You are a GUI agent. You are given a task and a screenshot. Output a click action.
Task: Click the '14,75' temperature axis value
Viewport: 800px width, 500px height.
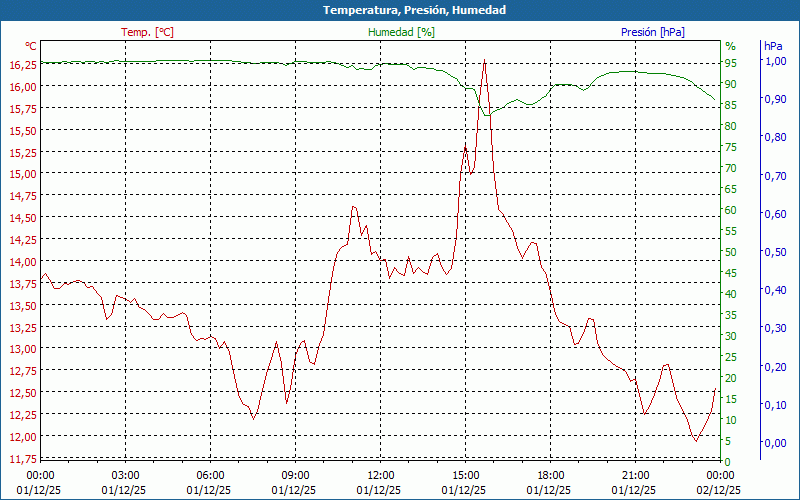23,196
